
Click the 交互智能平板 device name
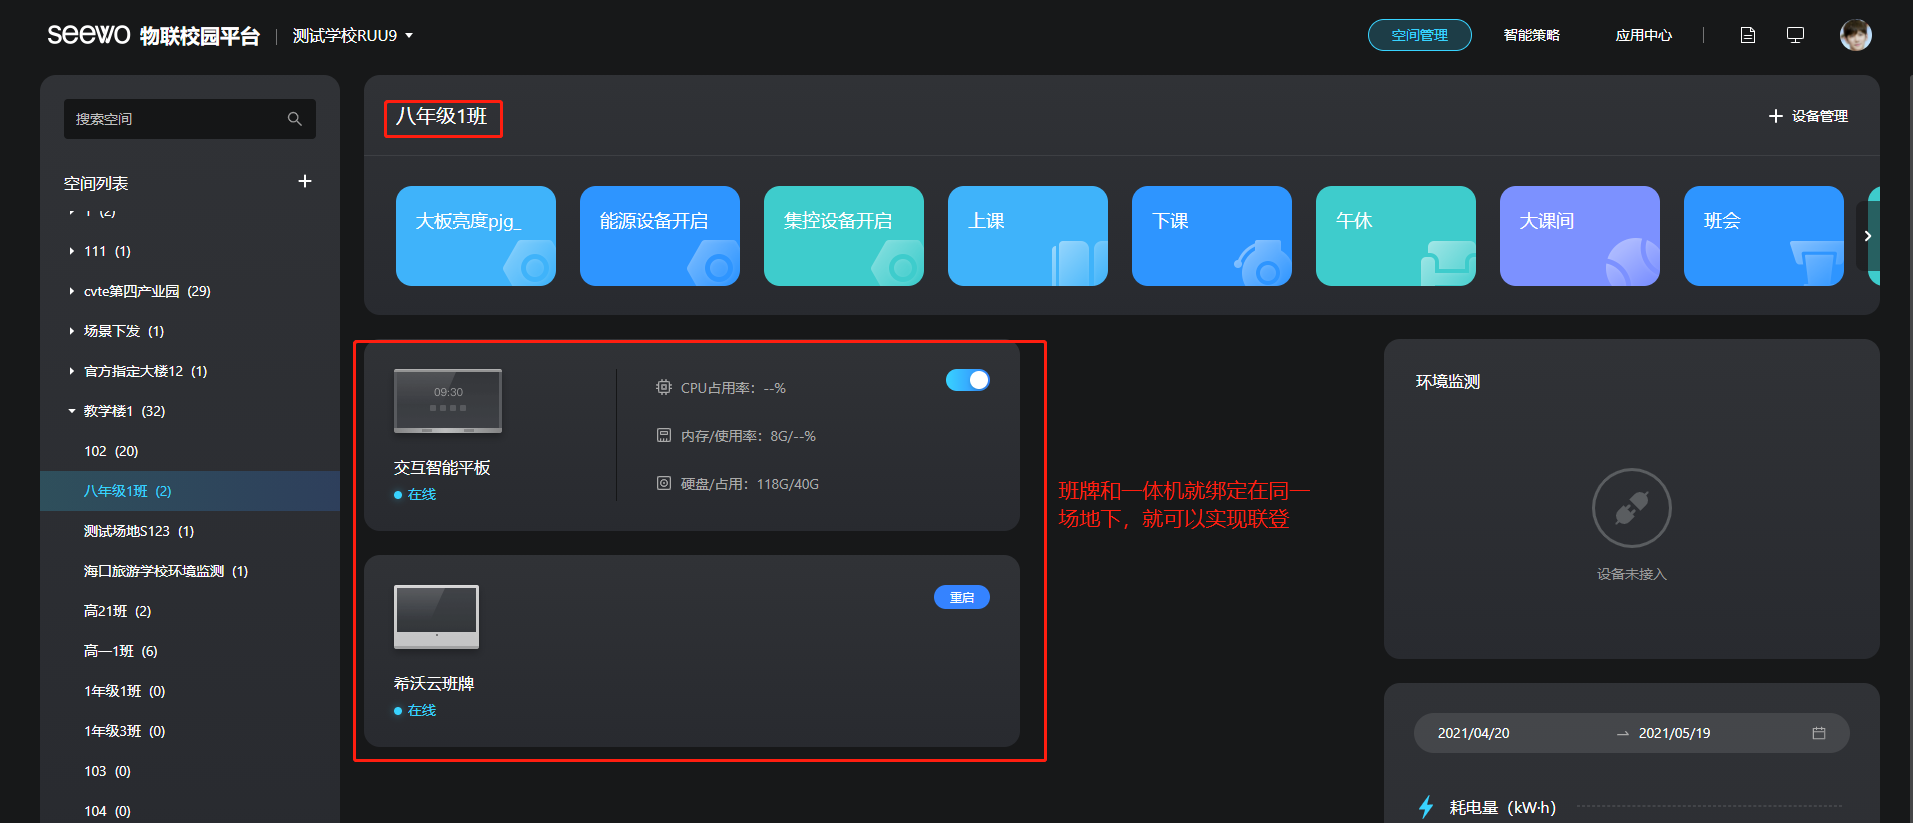pos(442,467)
